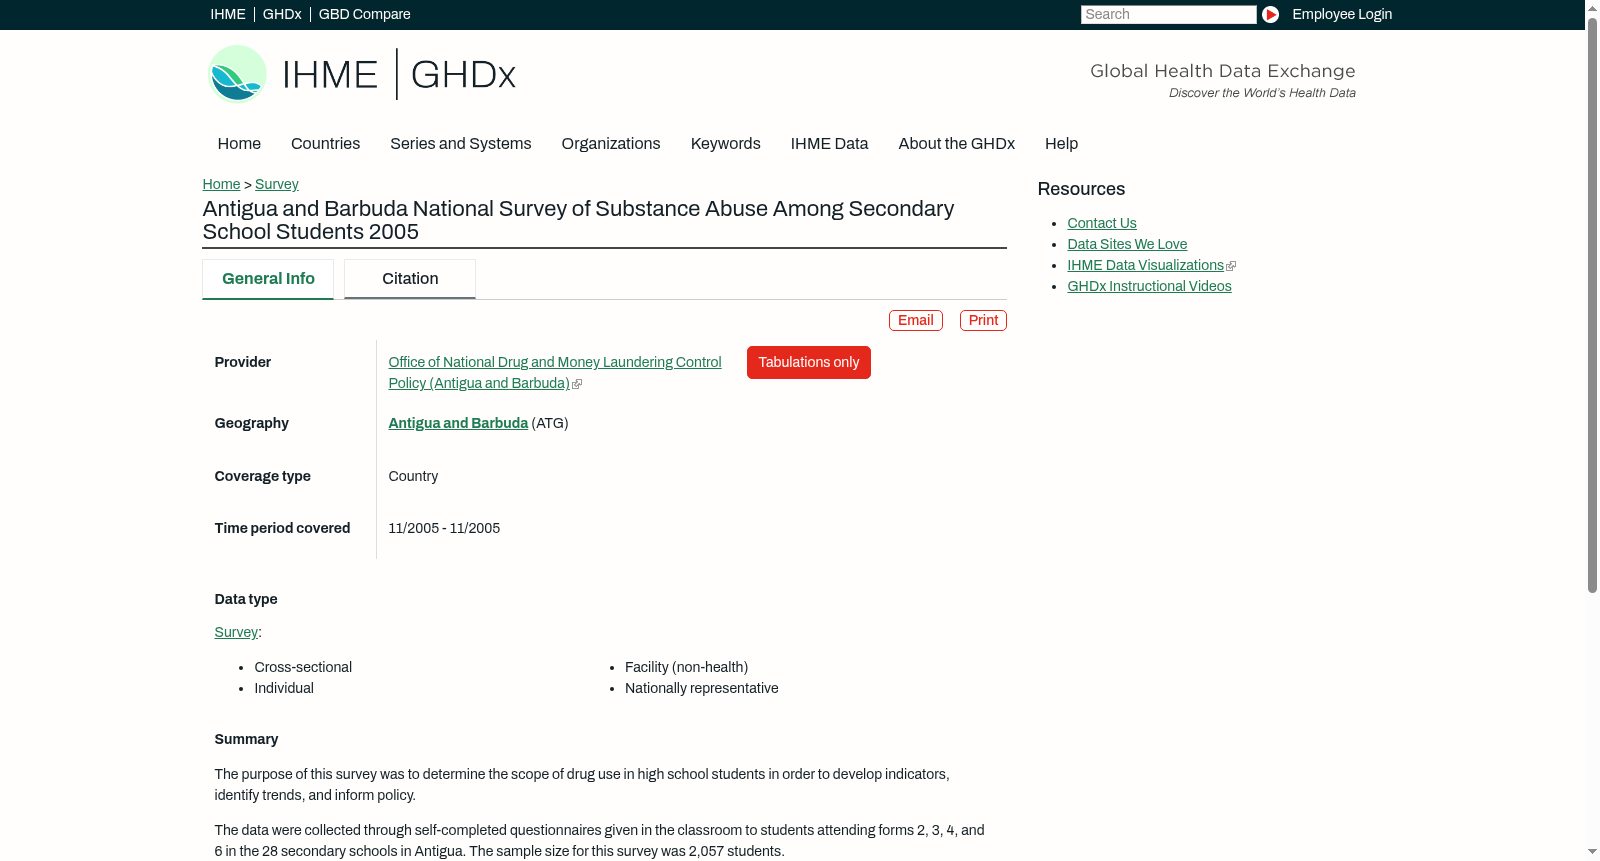Screen dimensions: 1600x861
Task: Open the Countries menu item
Action: [x=325, y=143]
